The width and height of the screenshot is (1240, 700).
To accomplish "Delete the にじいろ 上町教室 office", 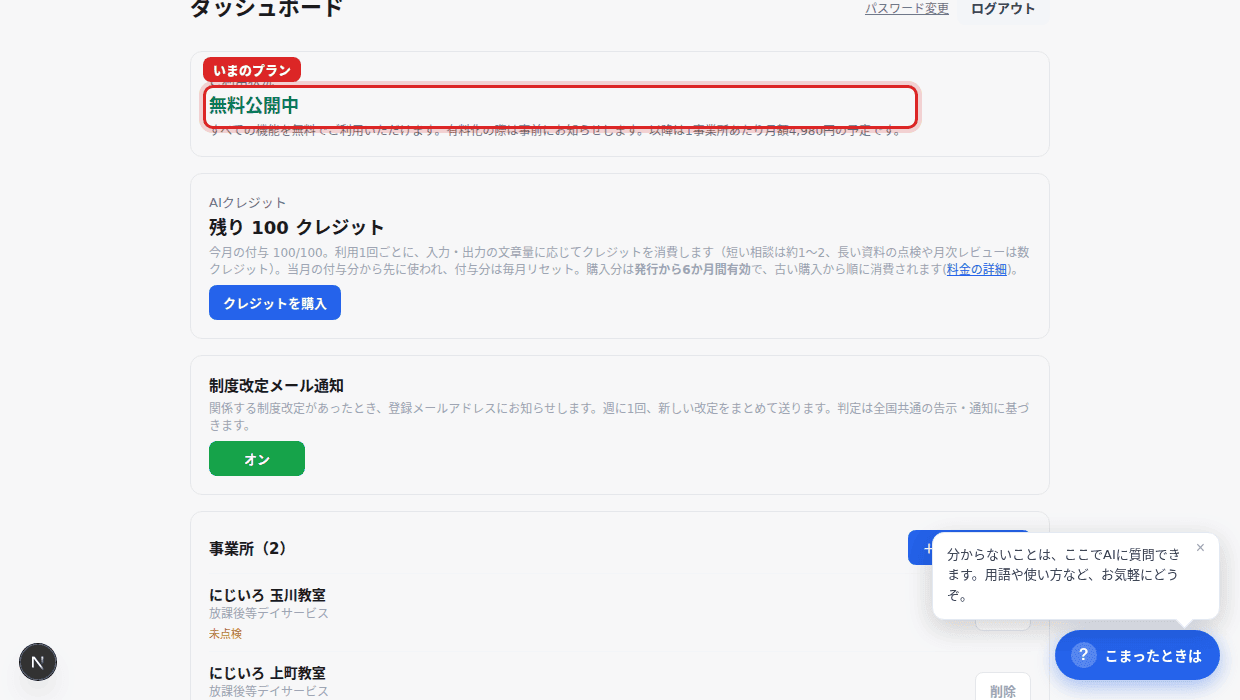I will 1003,690.
